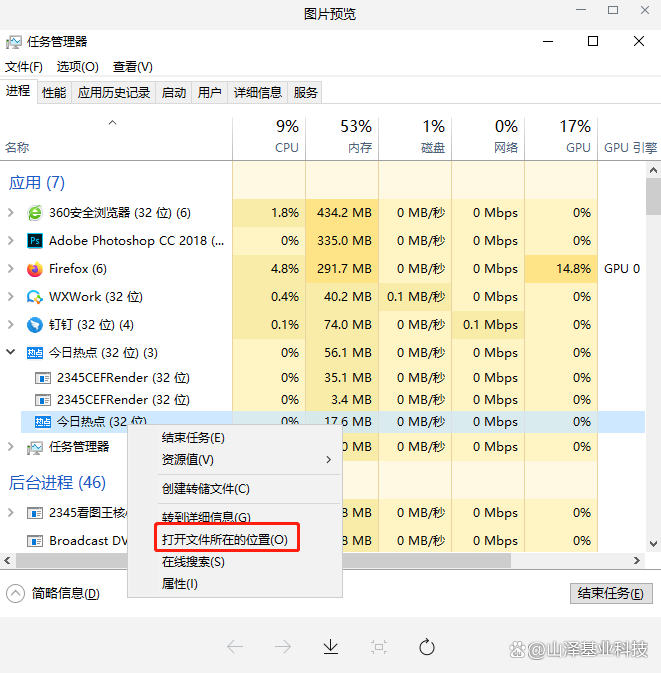
Task: Select 结束任务(E) in the context menu
Action: click(193, 438)
